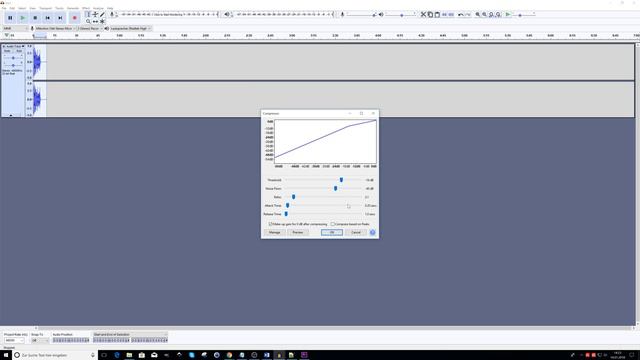Screen dimensions: 640x360
Task: Click the Undo arrow icon
Action: tap(460, 14)
